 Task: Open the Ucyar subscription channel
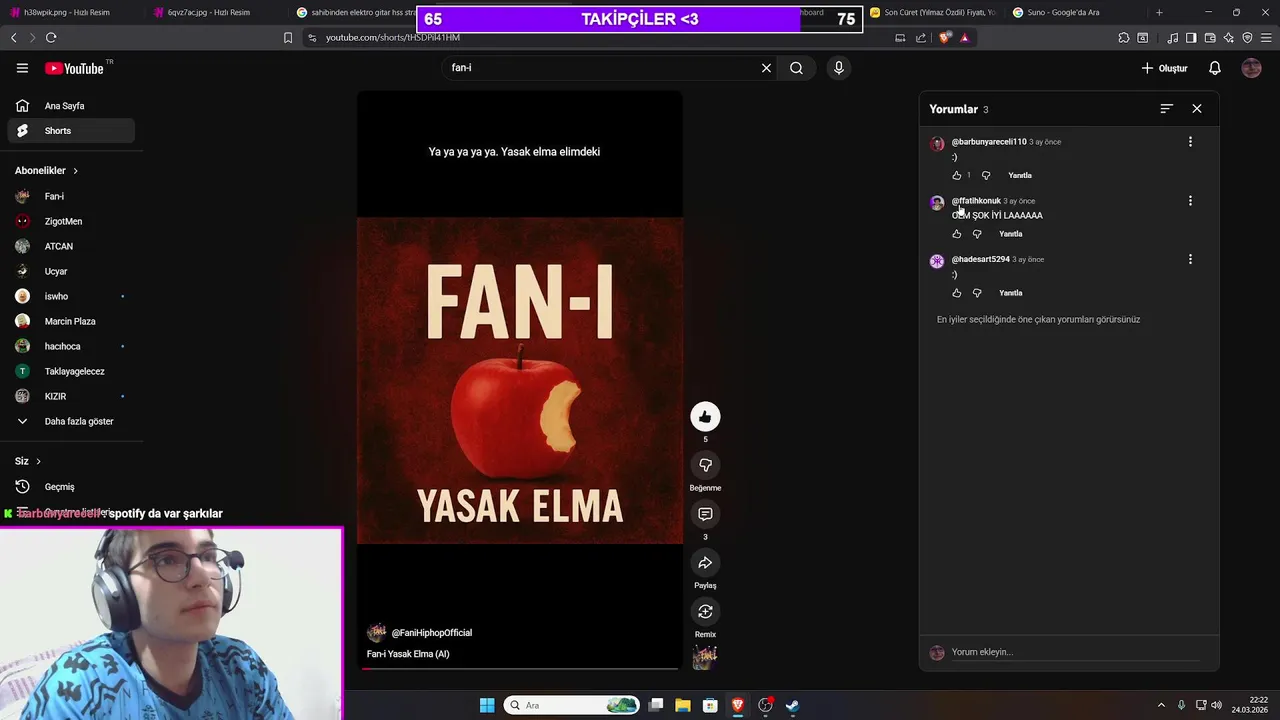point(70,271)
